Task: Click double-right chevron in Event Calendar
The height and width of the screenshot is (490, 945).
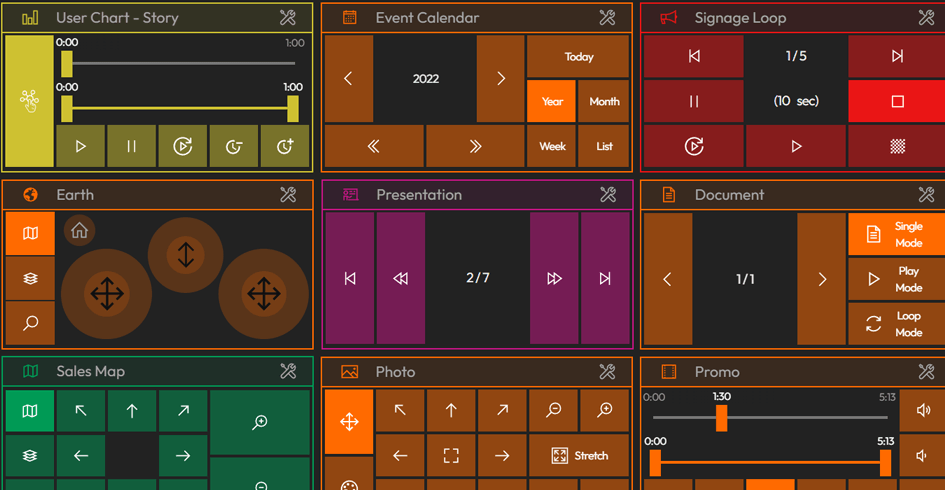Action: point(475,146)
